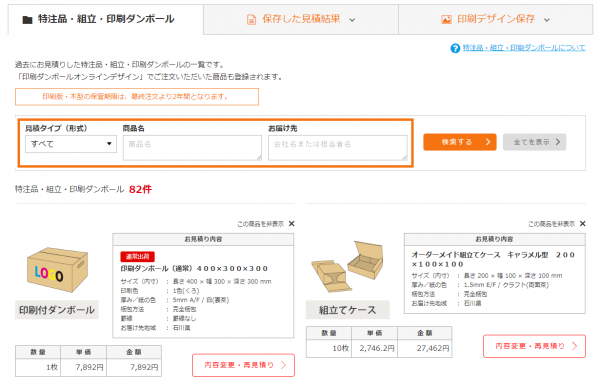Focus the お届け先 input field
This screenshot has width=600, height=384.
pos(338,148)
